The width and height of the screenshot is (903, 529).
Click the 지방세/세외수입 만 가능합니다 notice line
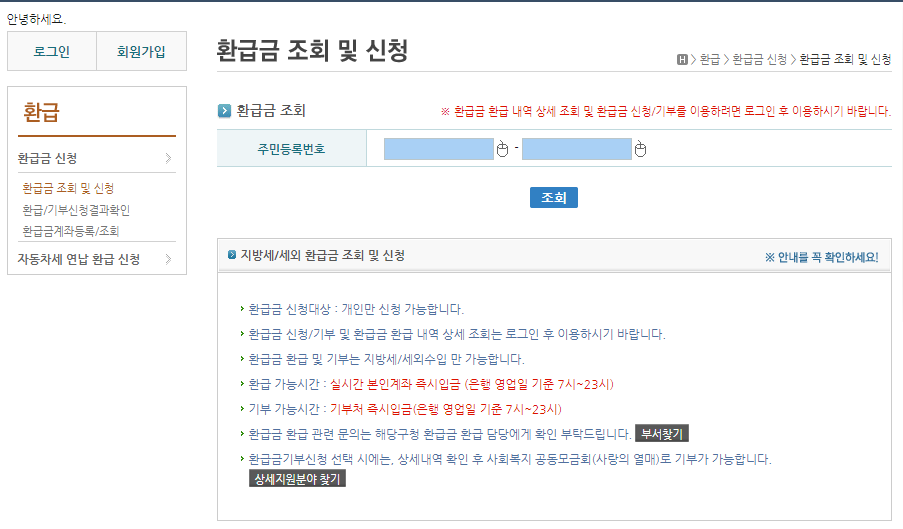[386, 359]
